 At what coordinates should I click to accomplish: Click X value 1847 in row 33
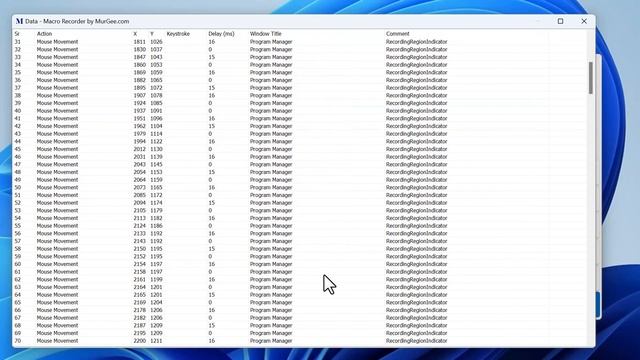(x=140, y=57)
